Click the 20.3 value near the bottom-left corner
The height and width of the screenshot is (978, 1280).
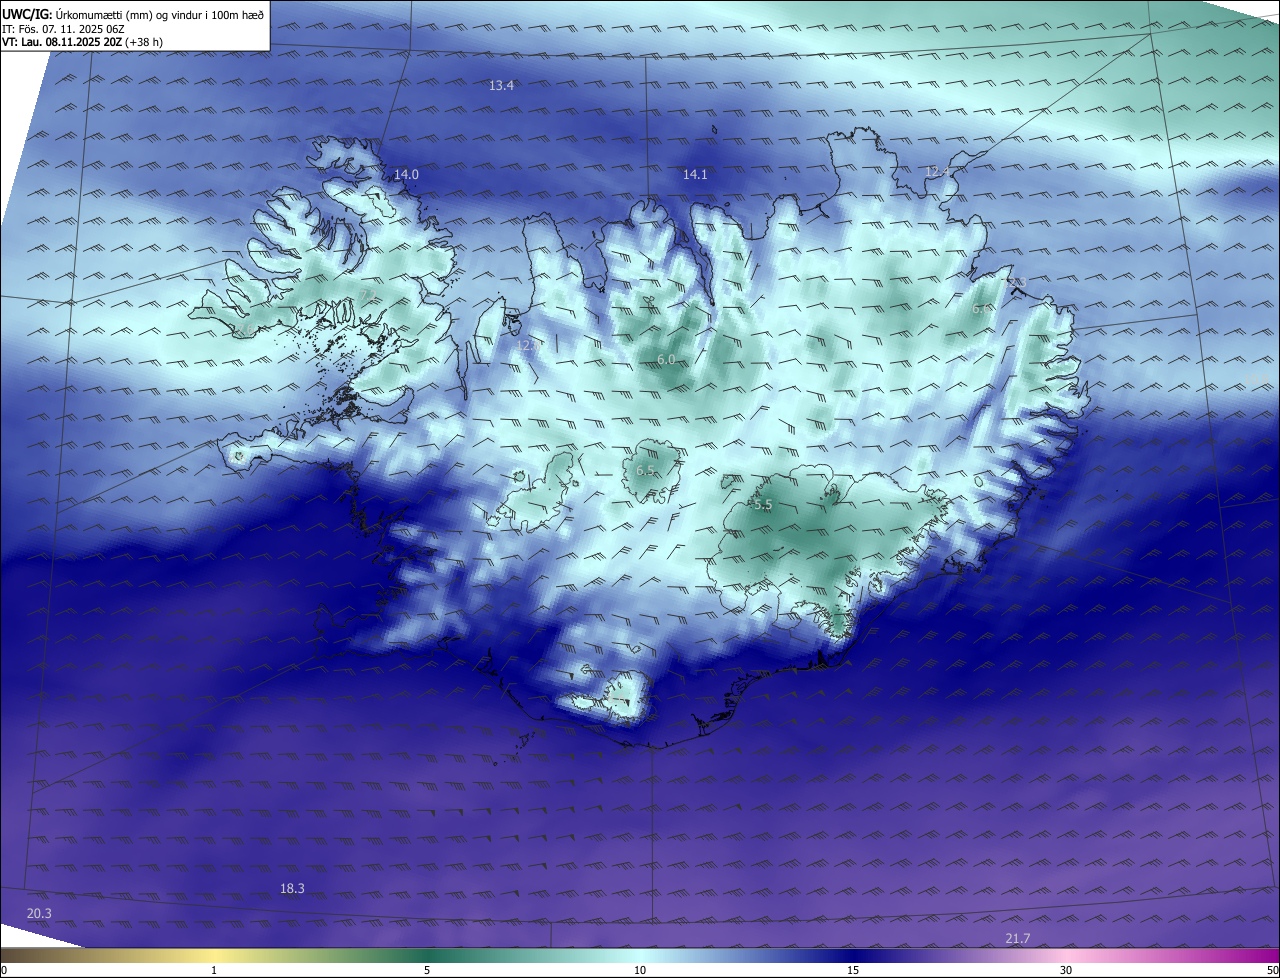click(39, 913)
